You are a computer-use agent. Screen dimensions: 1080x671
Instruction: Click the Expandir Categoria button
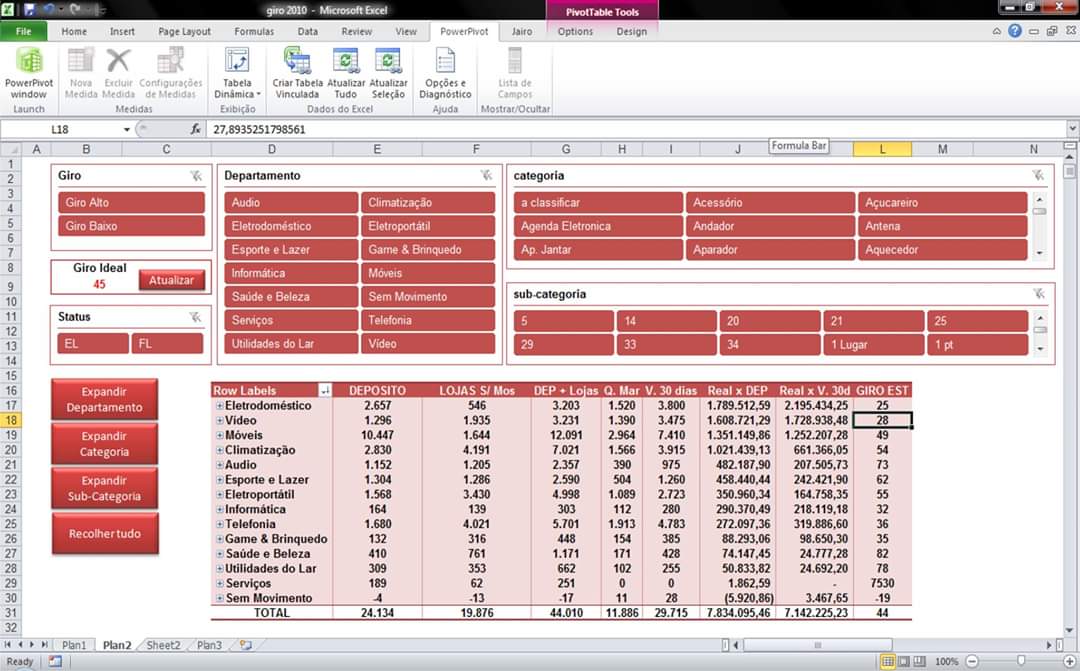pyautogui.click(x=104, y=444)
